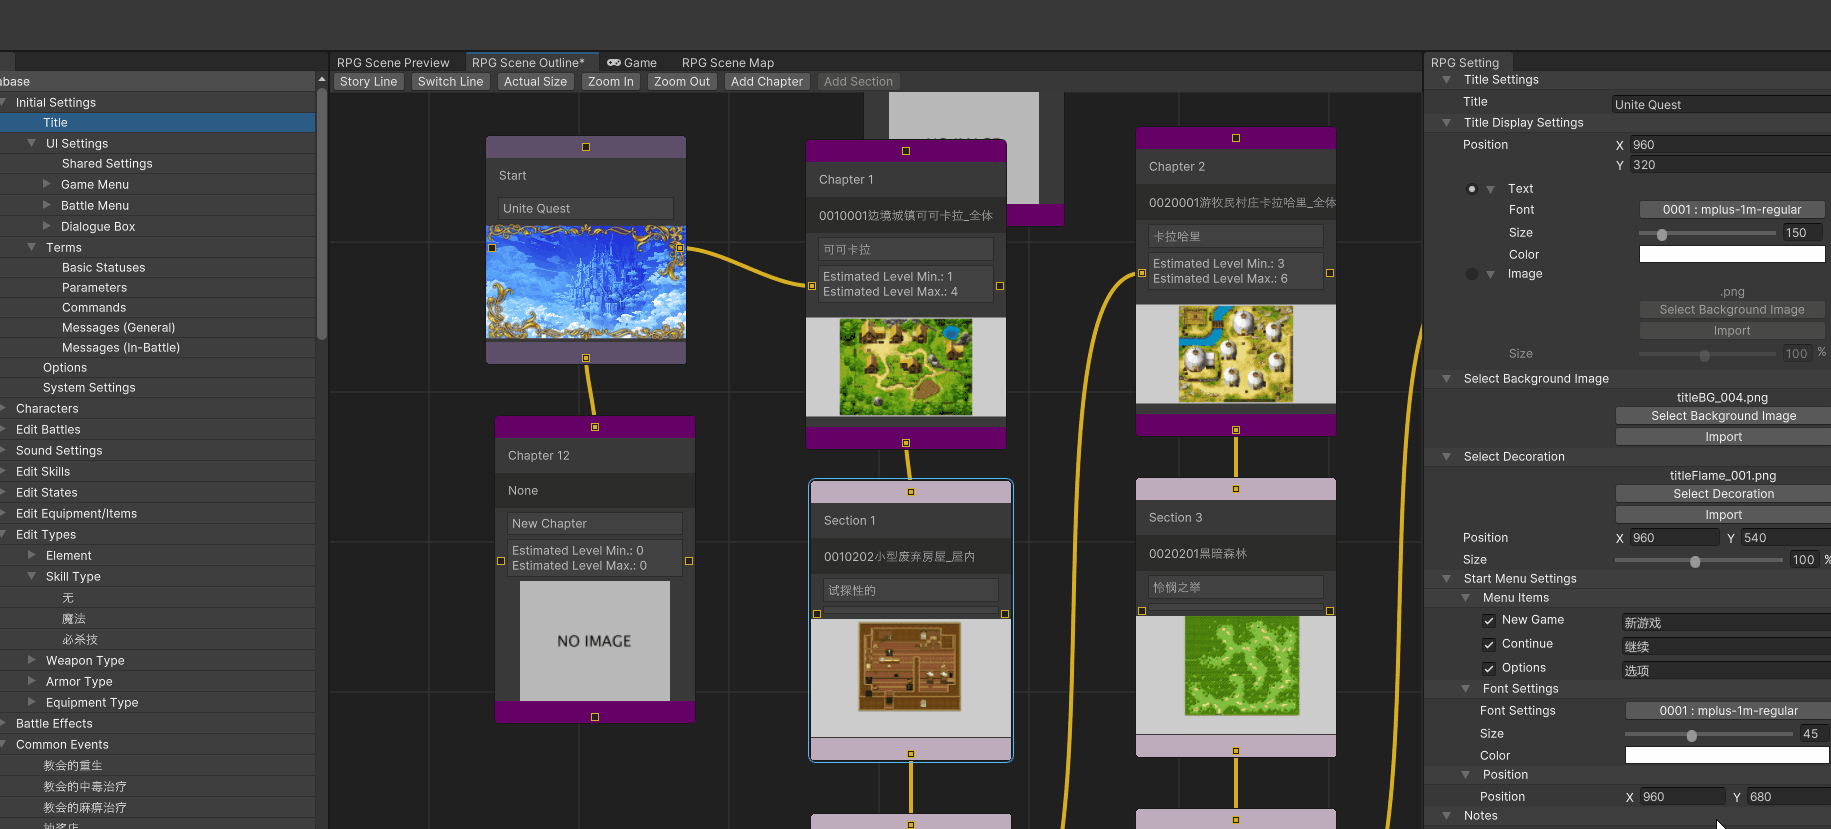The height and width of the screenshot is (829, 1831).
Task: Adjust the Text Size slider showing 150
Action: [1662, 234]
